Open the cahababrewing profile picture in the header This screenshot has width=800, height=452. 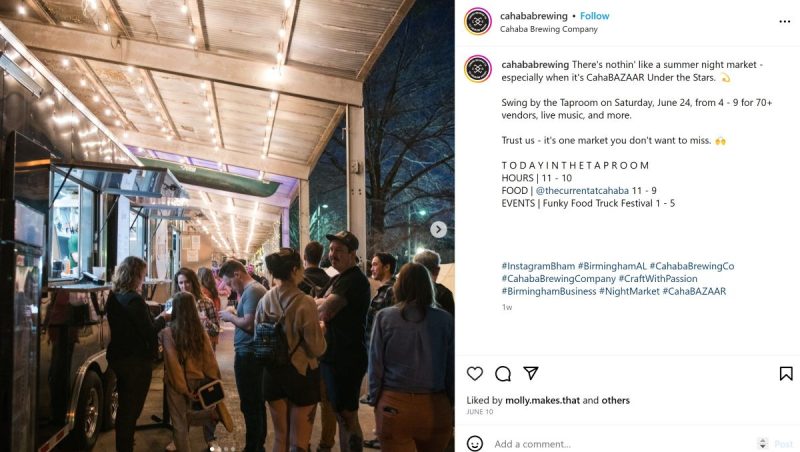tap(478, 21)
